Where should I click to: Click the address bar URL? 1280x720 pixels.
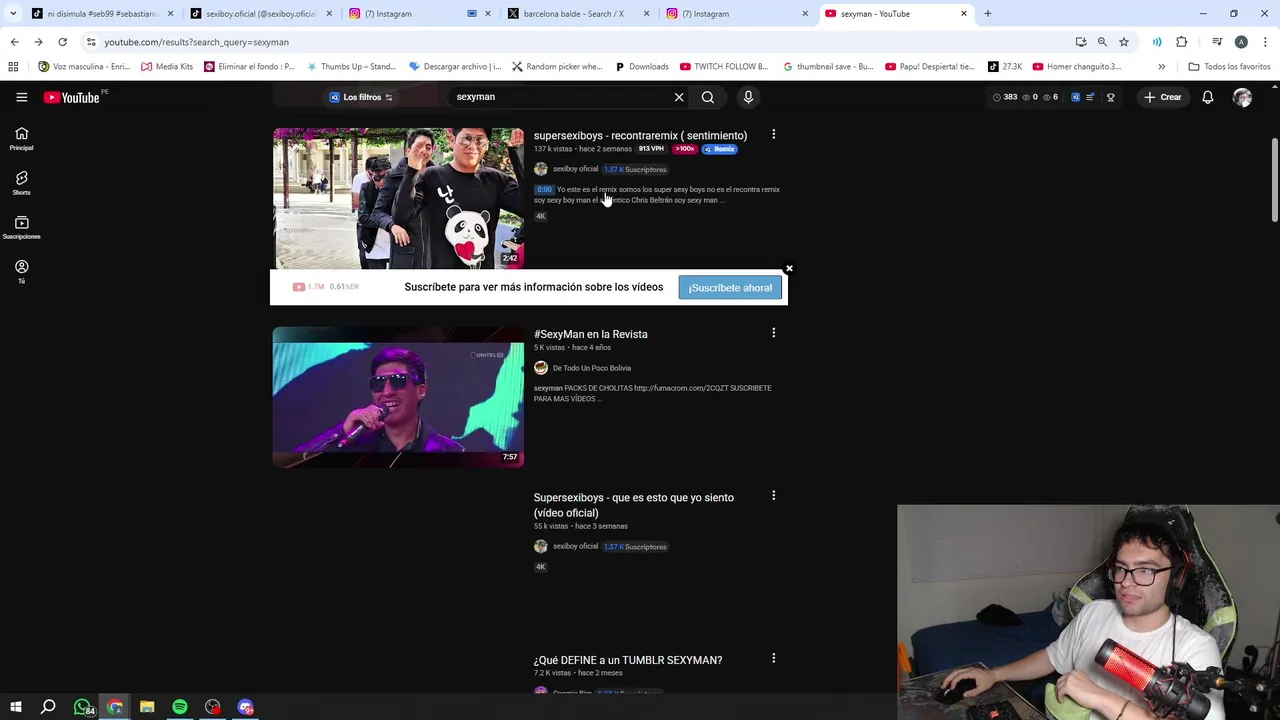pos(196,42)
